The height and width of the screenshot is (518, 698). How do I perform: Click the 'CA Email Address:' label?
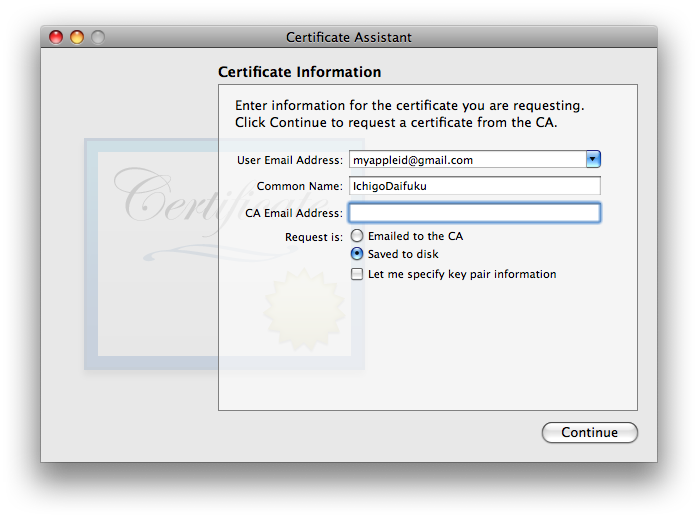pos(293,213)
